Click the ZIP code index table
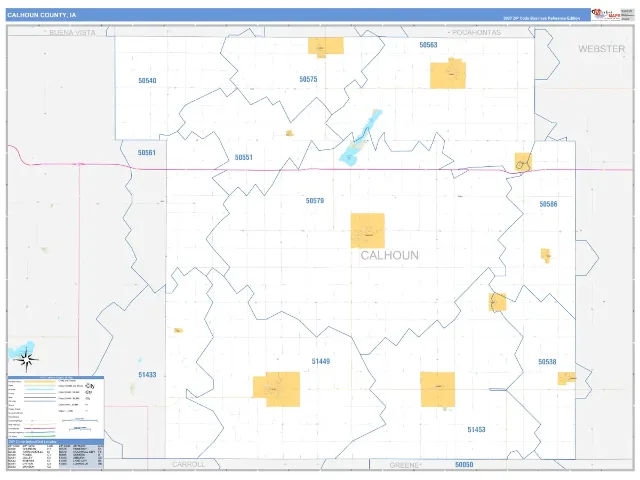 point(56,454)
